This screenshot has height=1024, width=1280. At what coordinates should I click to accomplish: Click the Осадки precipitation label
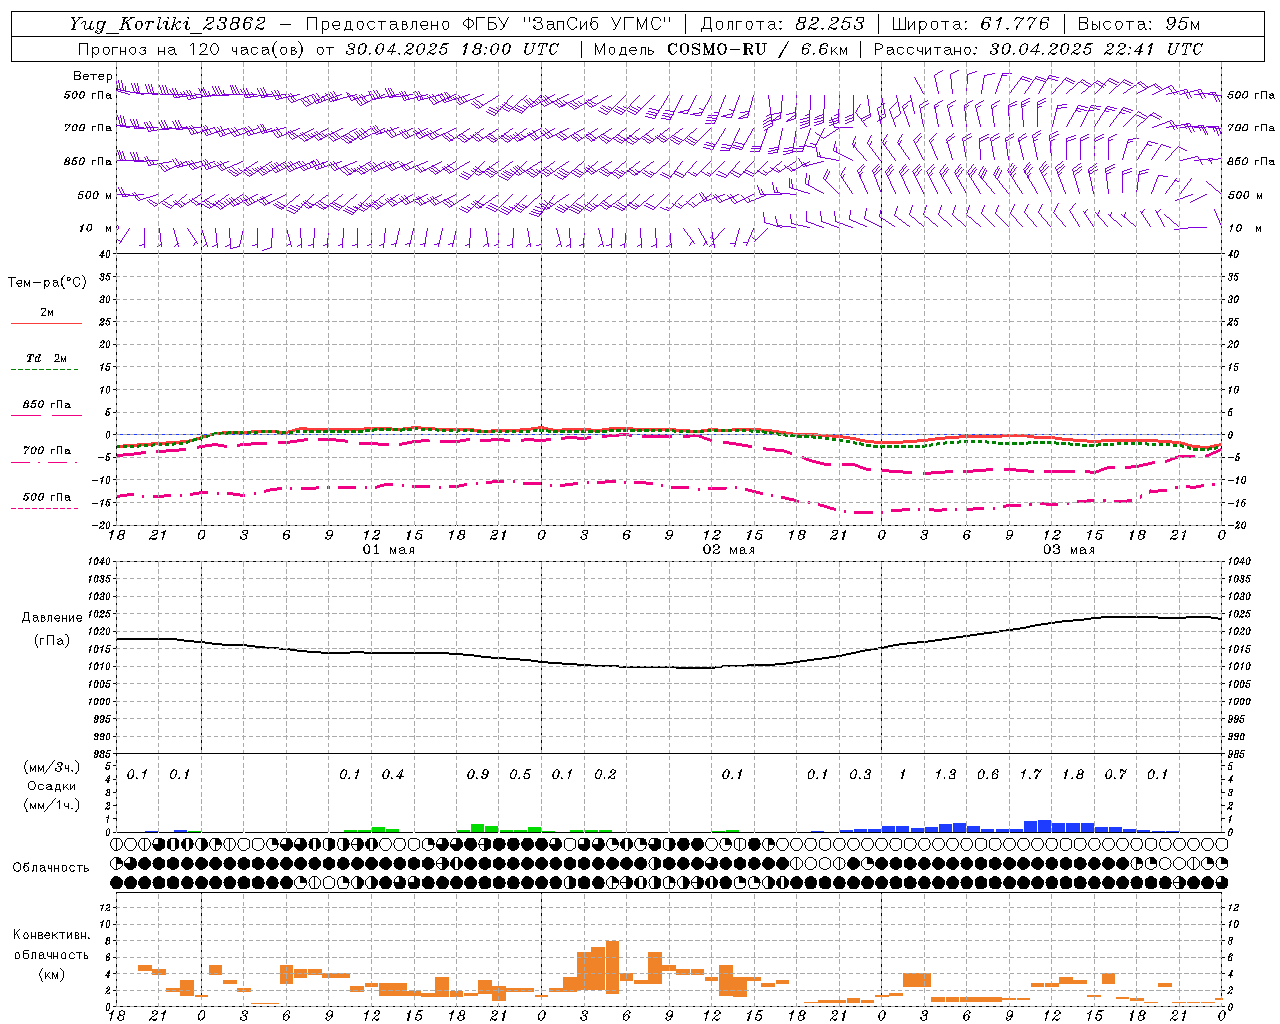click(x=51, y=786)
